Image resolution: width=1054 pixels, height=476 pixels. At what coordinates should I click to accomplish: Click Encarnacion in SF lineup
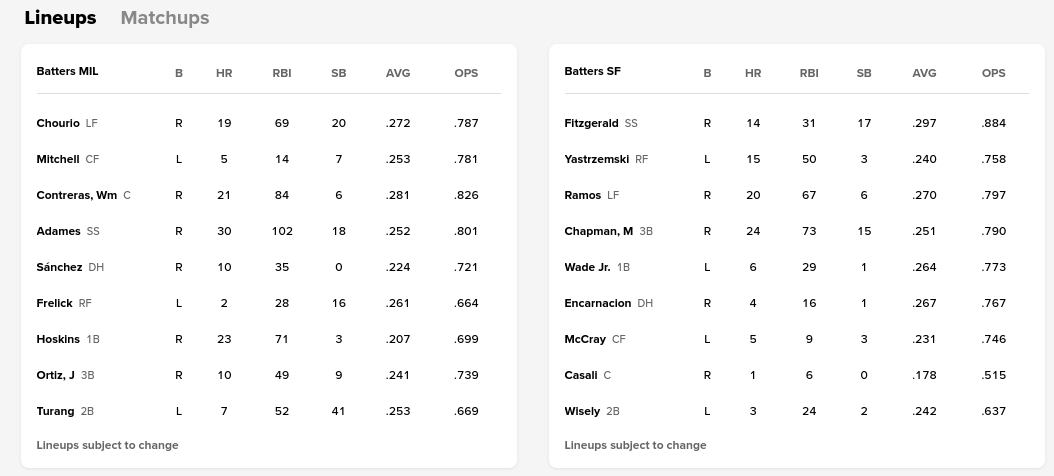tap(597, 303)
